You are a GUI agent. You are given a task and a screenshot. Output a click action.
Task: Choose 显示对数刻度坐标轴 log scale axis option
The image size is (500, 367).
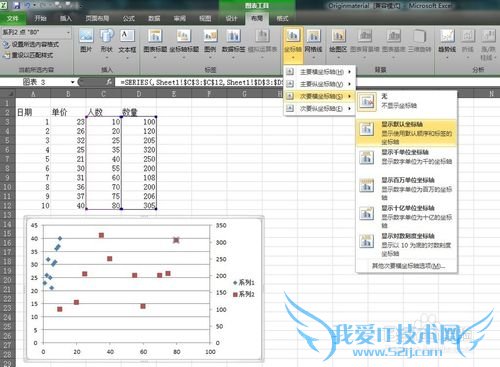point(406,244)
